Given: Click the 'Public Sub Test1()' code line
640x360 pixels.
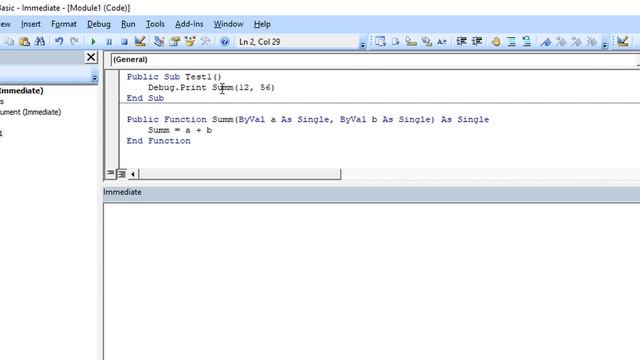Looking at the screenshot, I should 174,77.
